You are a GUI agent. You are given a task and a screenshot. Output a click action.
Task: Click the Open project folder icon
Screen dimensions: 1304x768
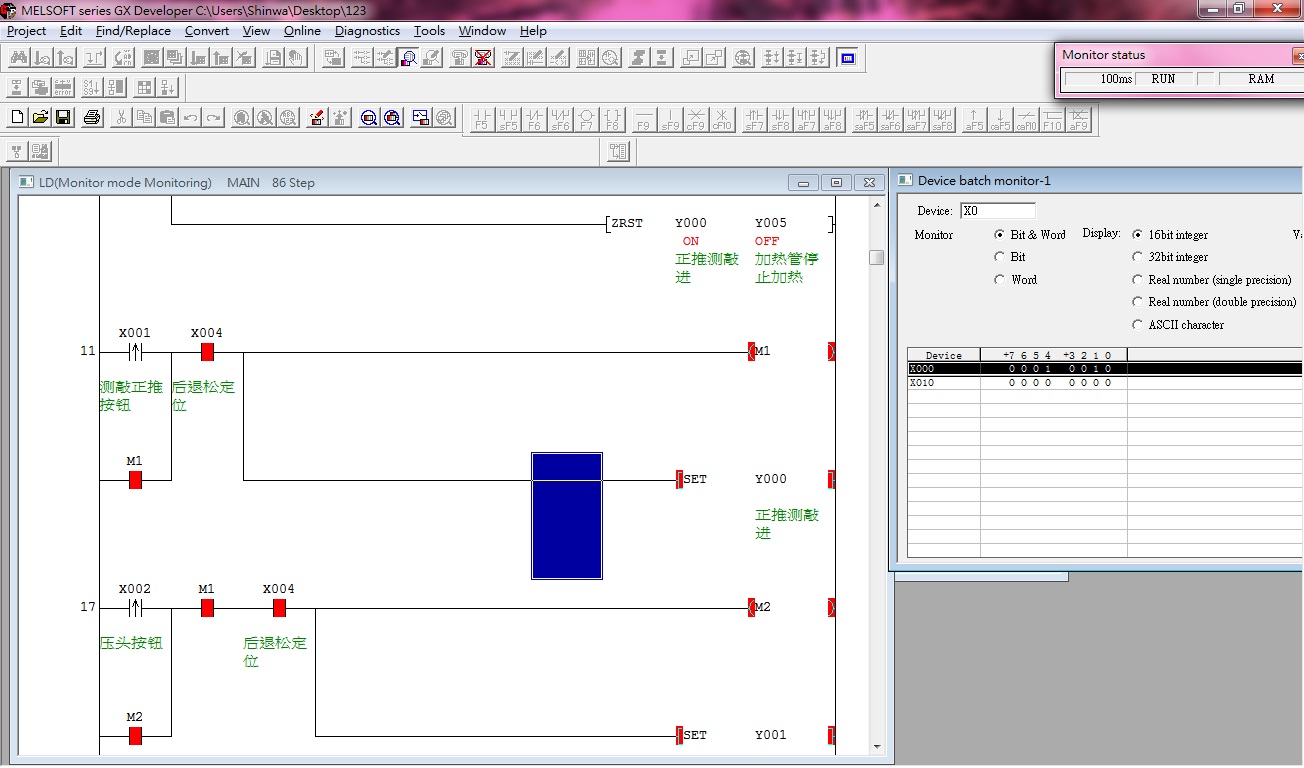pos(40,118)
